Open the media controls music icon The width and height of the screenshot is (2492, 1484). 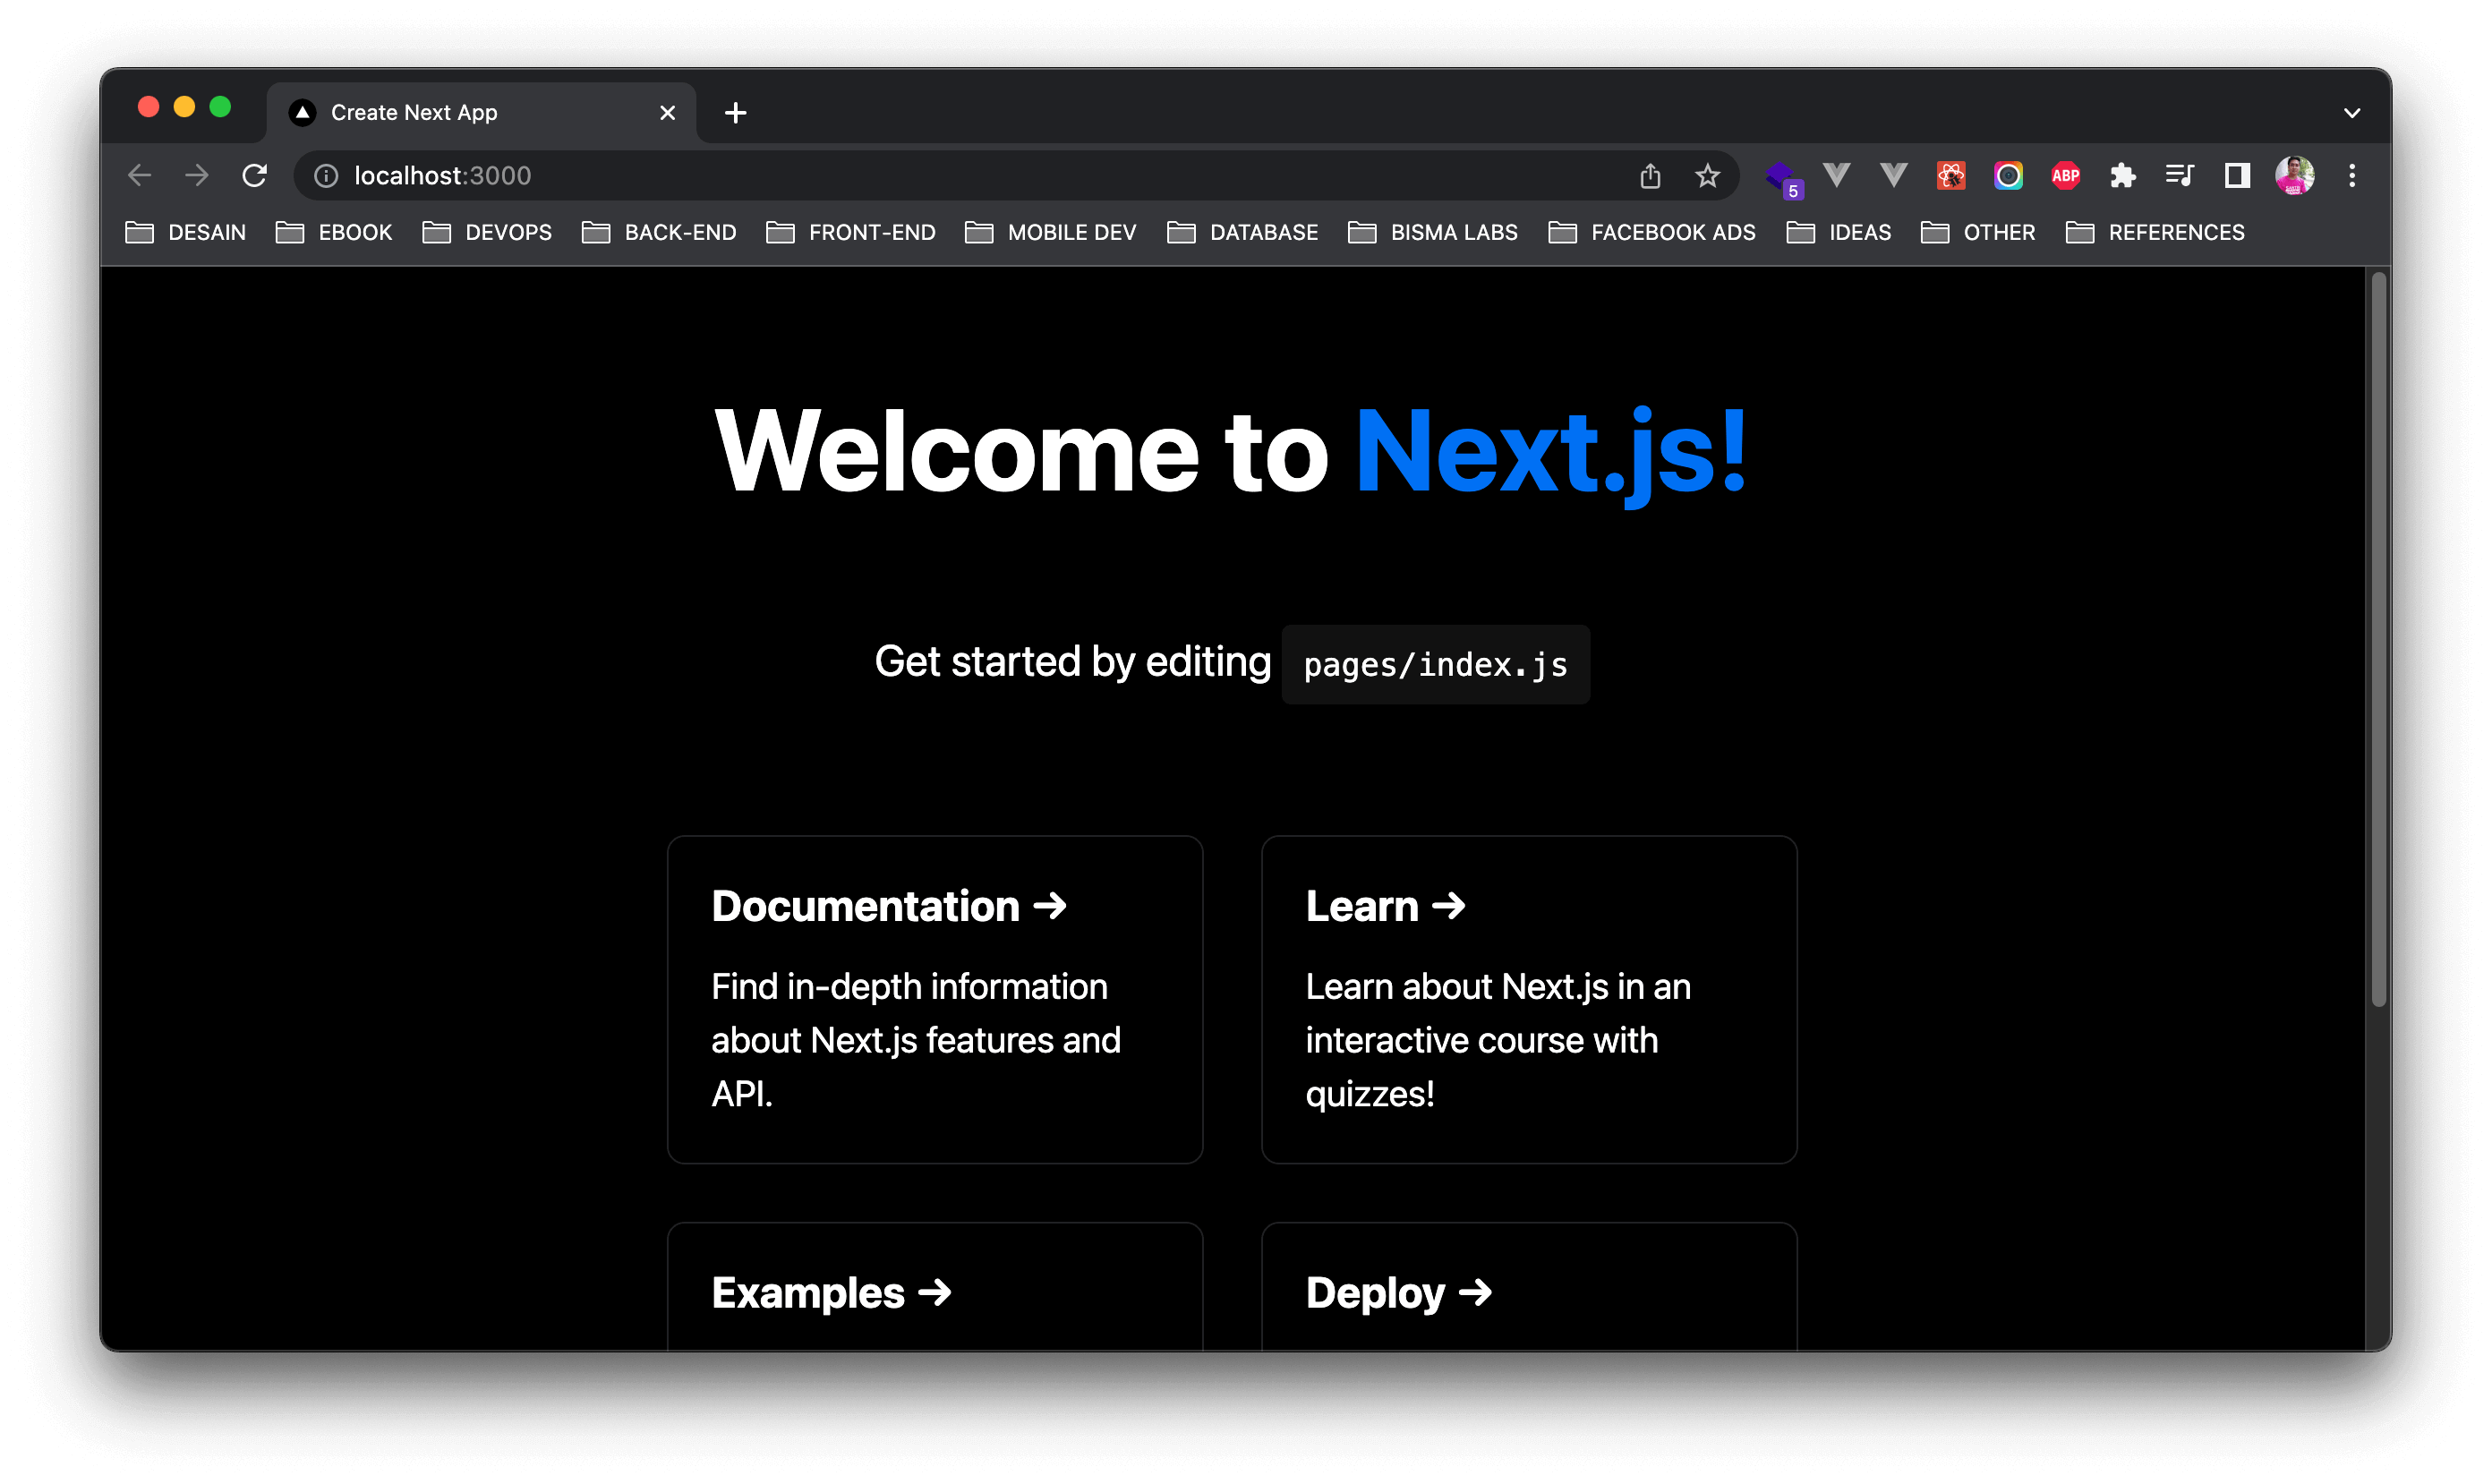point(2179,176)
